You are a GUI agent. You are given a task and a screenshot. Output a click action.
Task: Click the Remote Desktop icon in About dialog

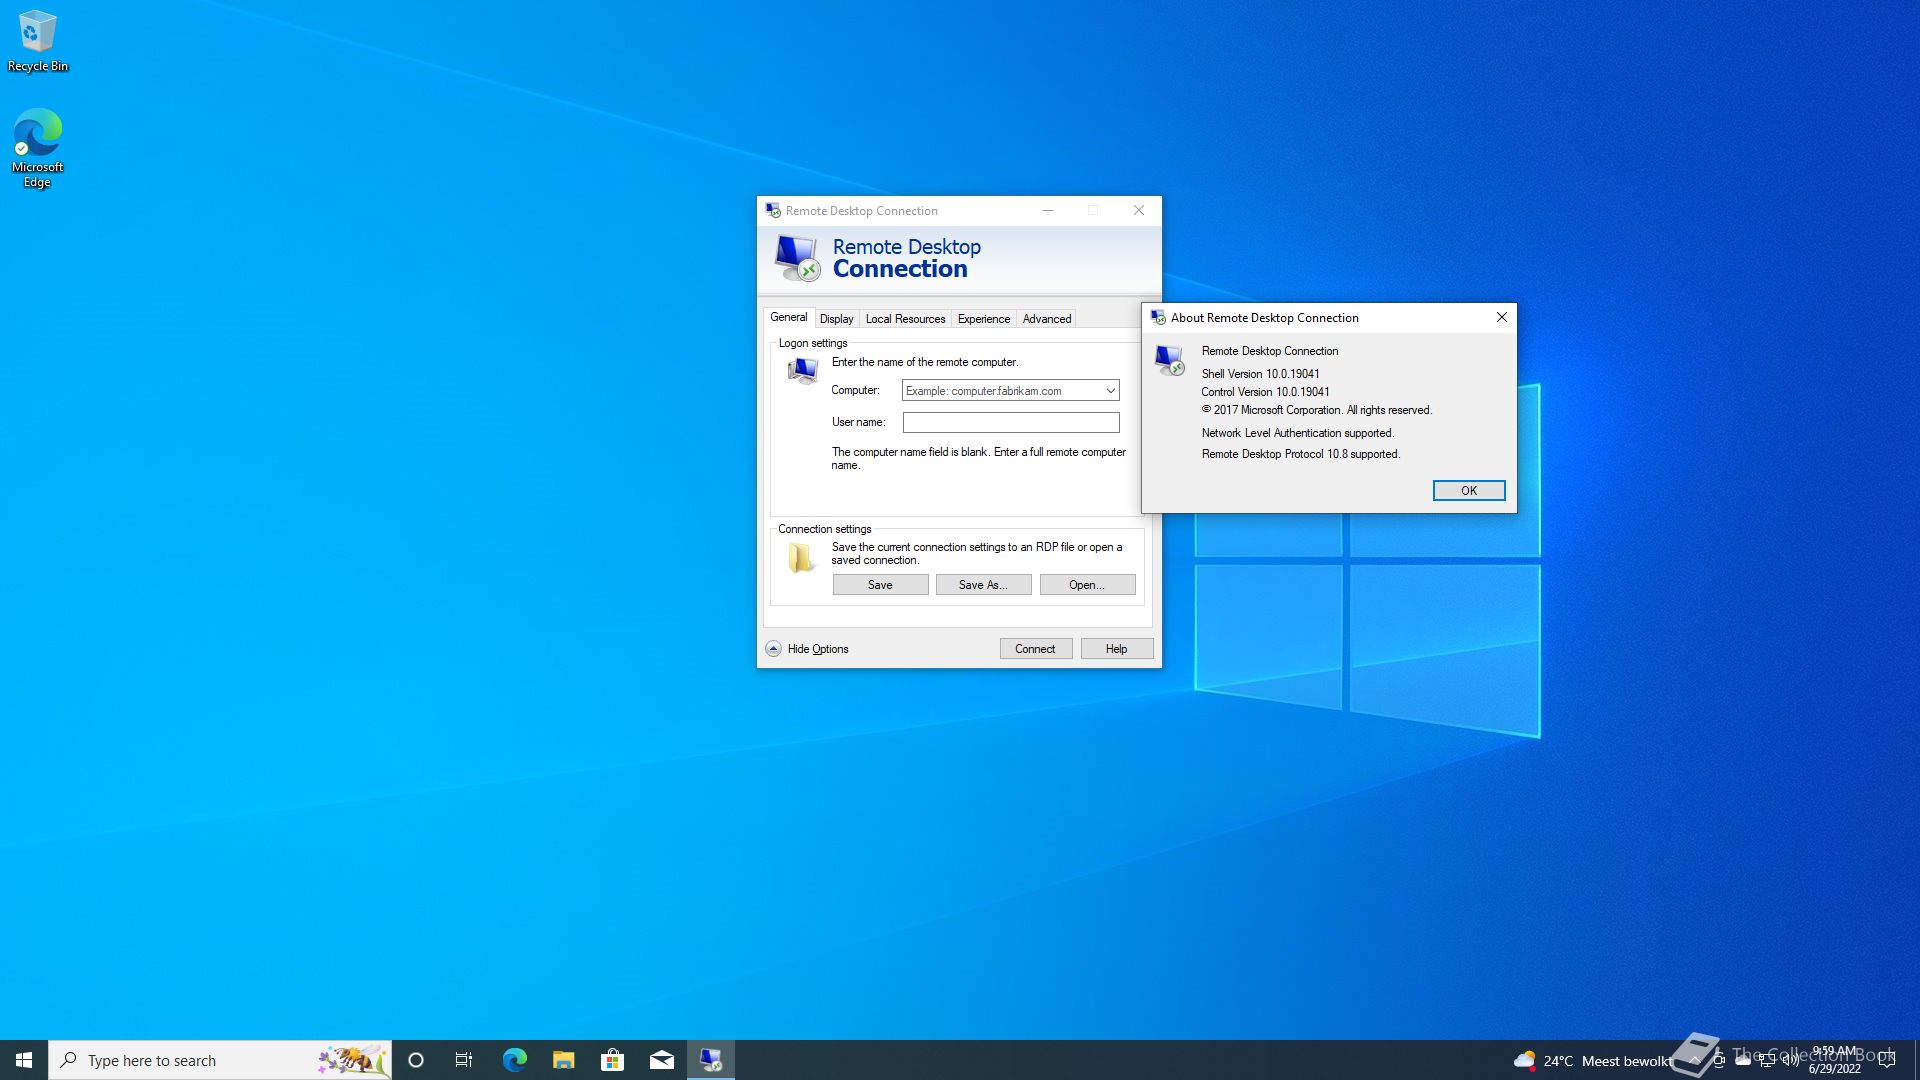pyautogui.click(x=1169, y=360)
